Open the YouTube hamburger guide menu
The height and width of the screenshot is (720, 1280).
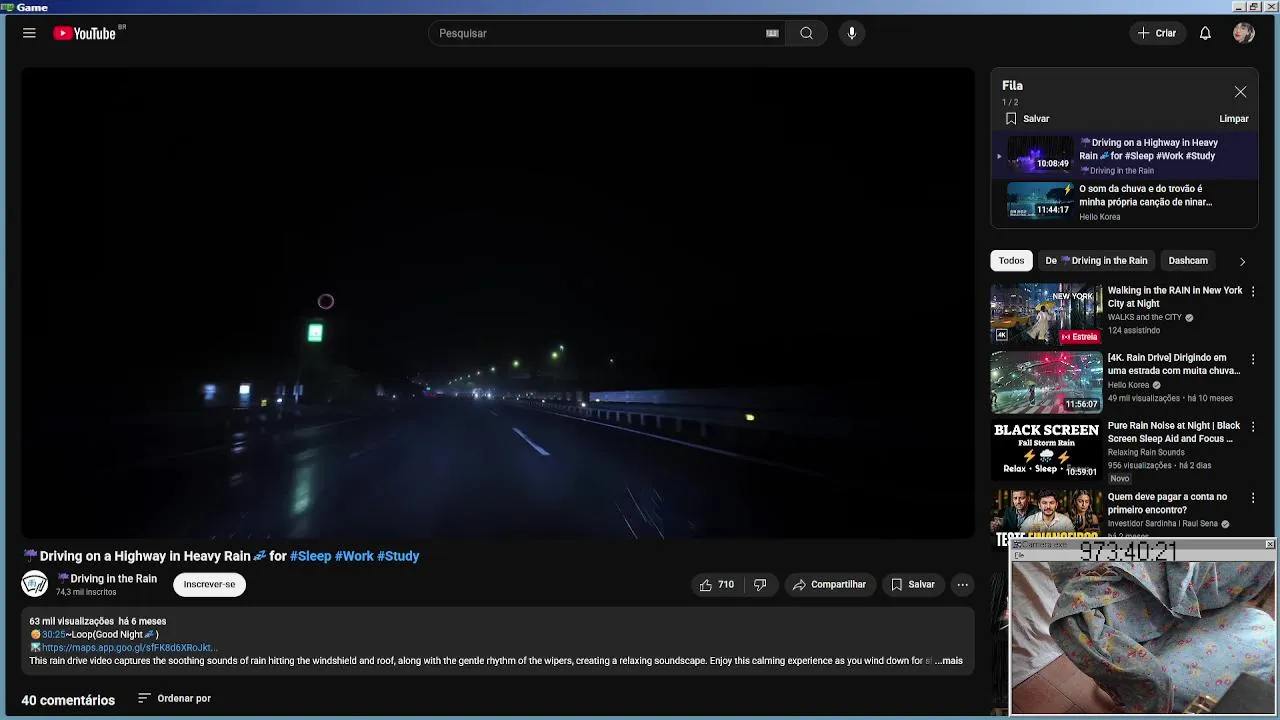click(x=29, y=33)
